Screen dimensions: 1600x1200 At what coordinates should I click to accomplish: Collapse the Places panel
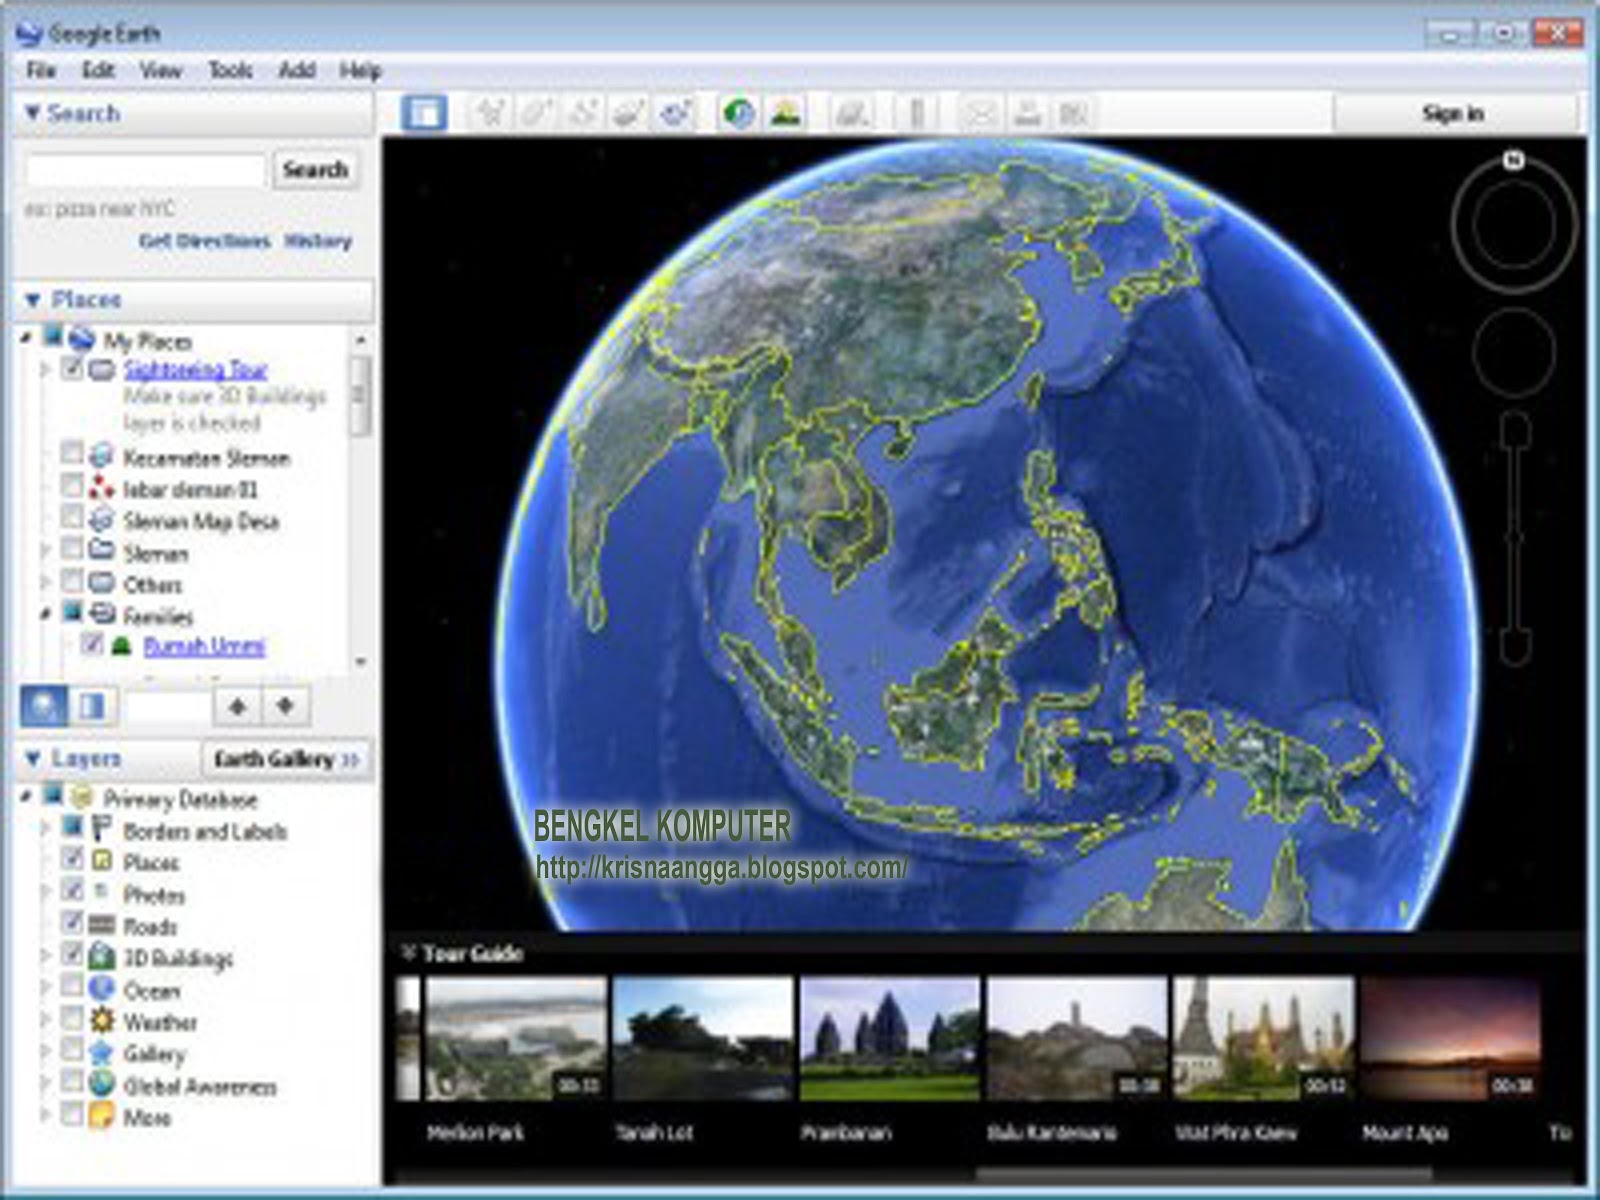pos(33,300)
